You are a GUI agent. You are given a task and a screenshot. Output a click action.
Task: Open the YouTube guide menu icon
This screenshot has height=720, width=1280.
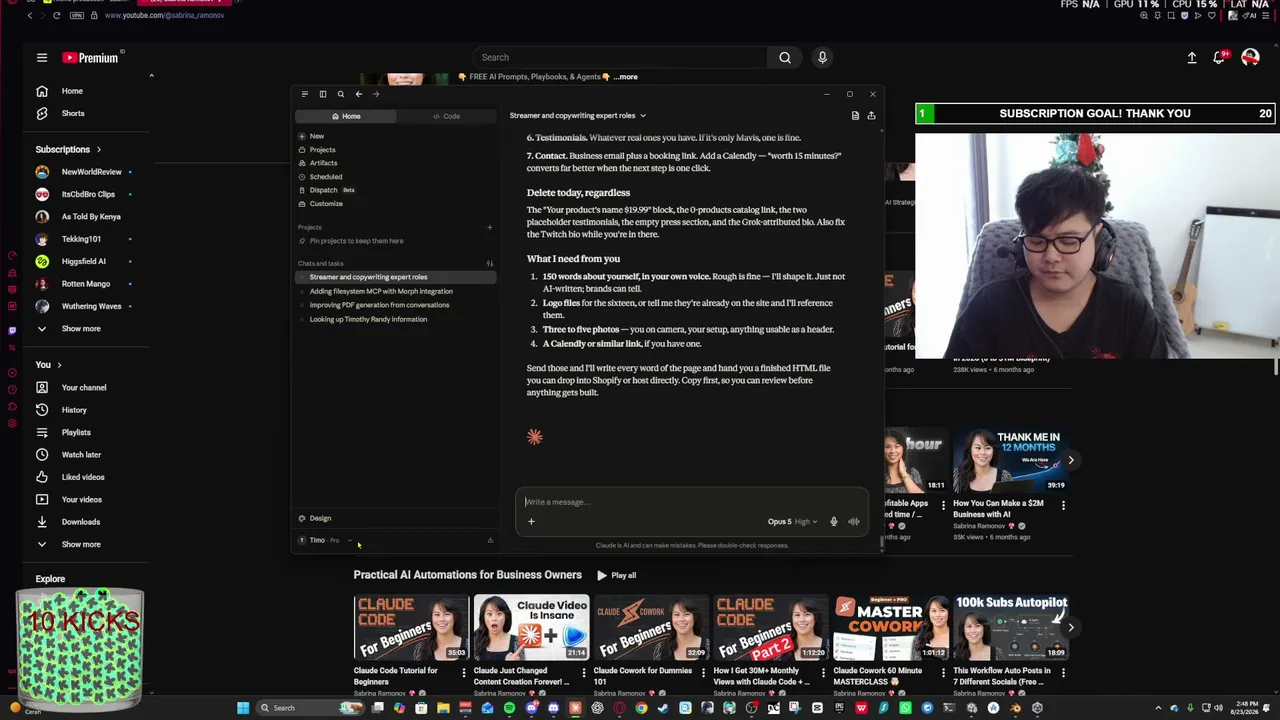click(x=42, y=58)
